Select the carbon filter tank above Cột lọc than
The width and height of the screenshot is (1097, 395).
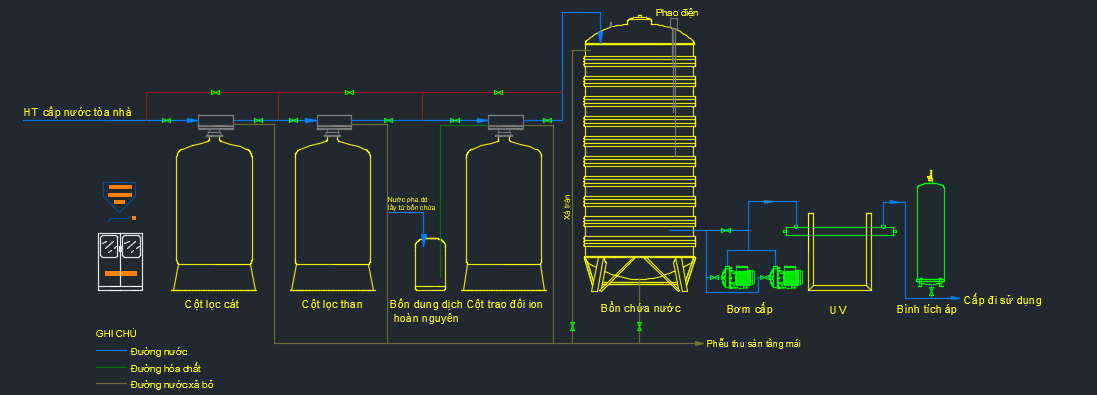tap(332, 213)
